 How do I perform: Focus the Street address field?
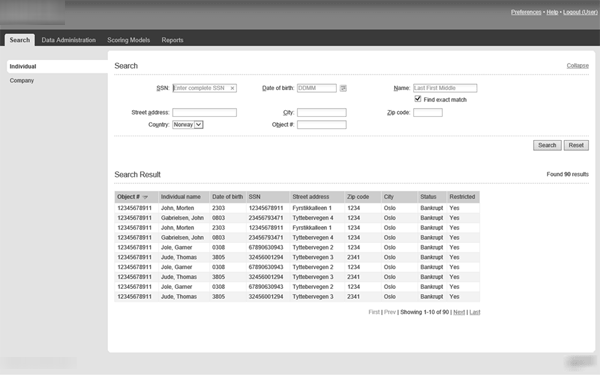click(204, 112)
